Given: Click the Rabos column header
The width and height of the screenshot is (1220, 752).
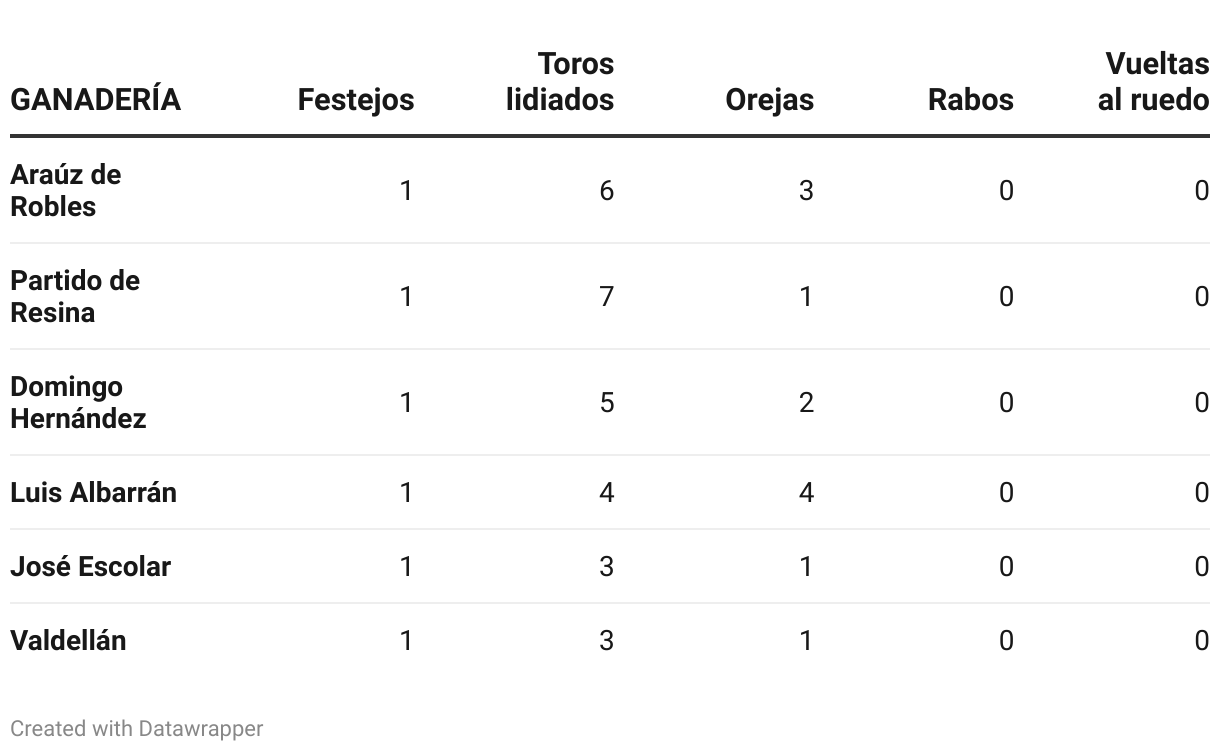Looking at the screenshot, I should click(970, 100).
